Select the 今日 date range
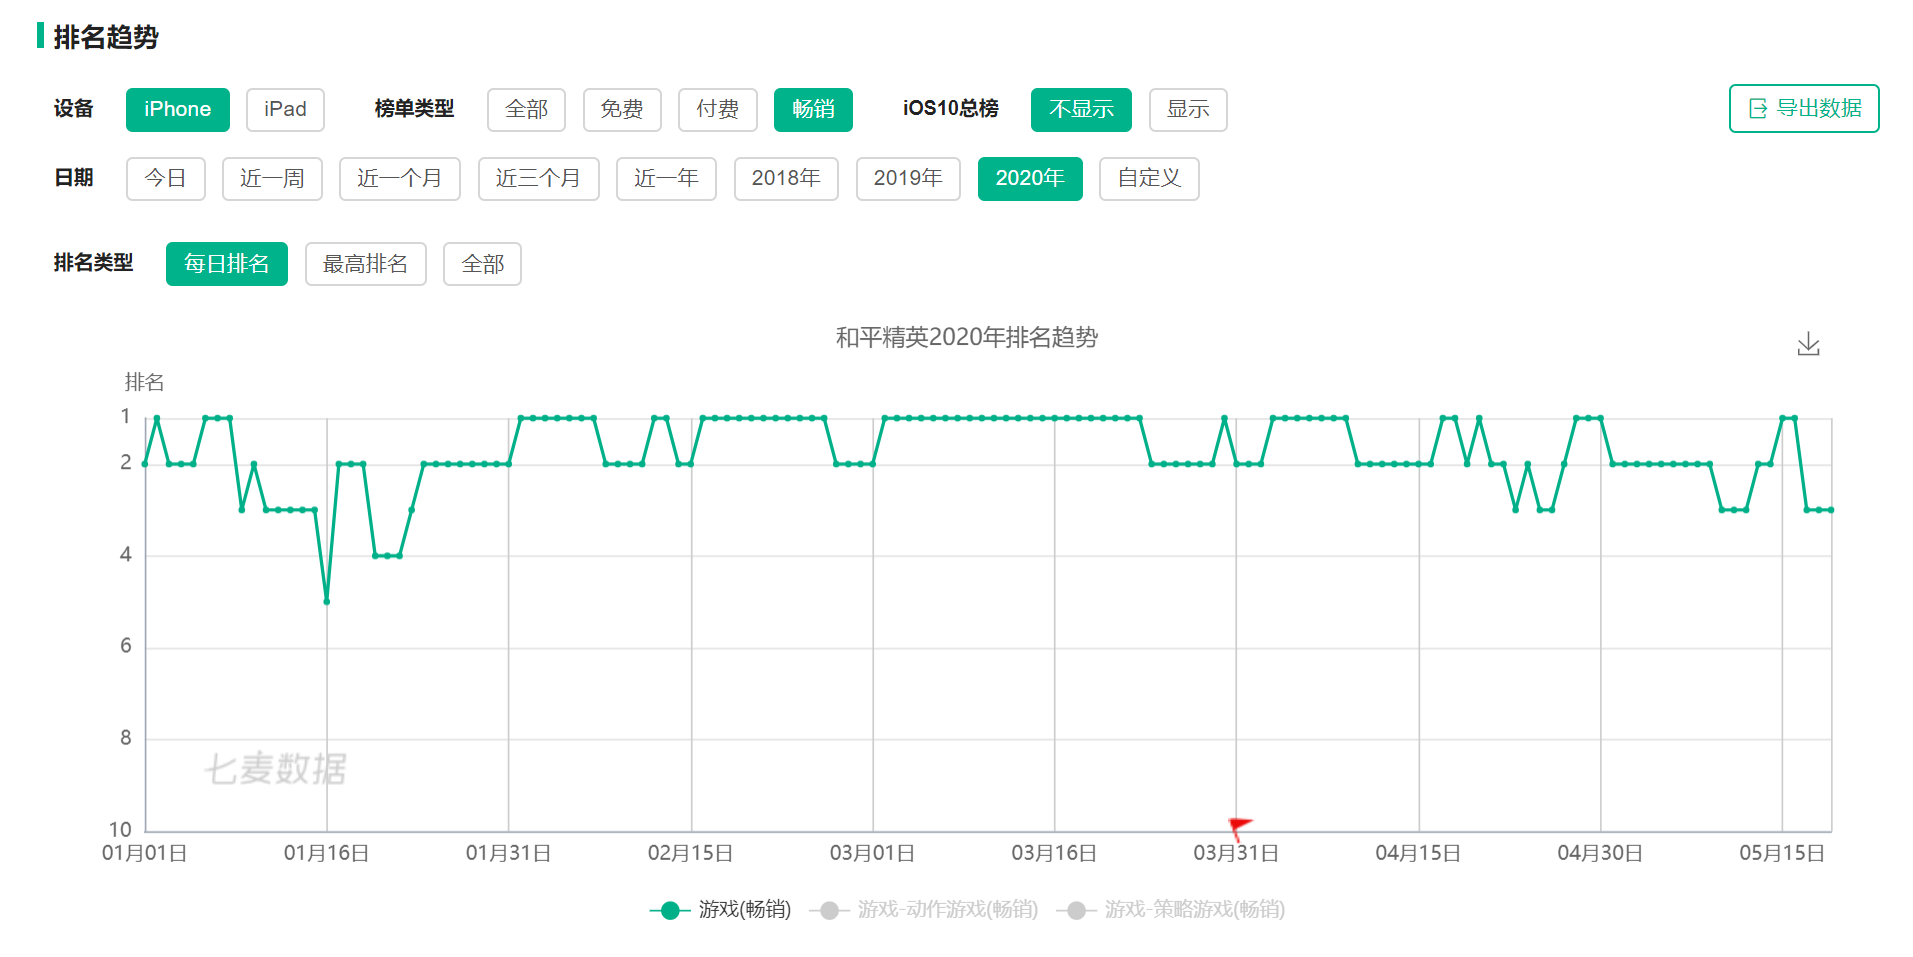The height and width of the screenshot is (957, 1913). (165, 178)
